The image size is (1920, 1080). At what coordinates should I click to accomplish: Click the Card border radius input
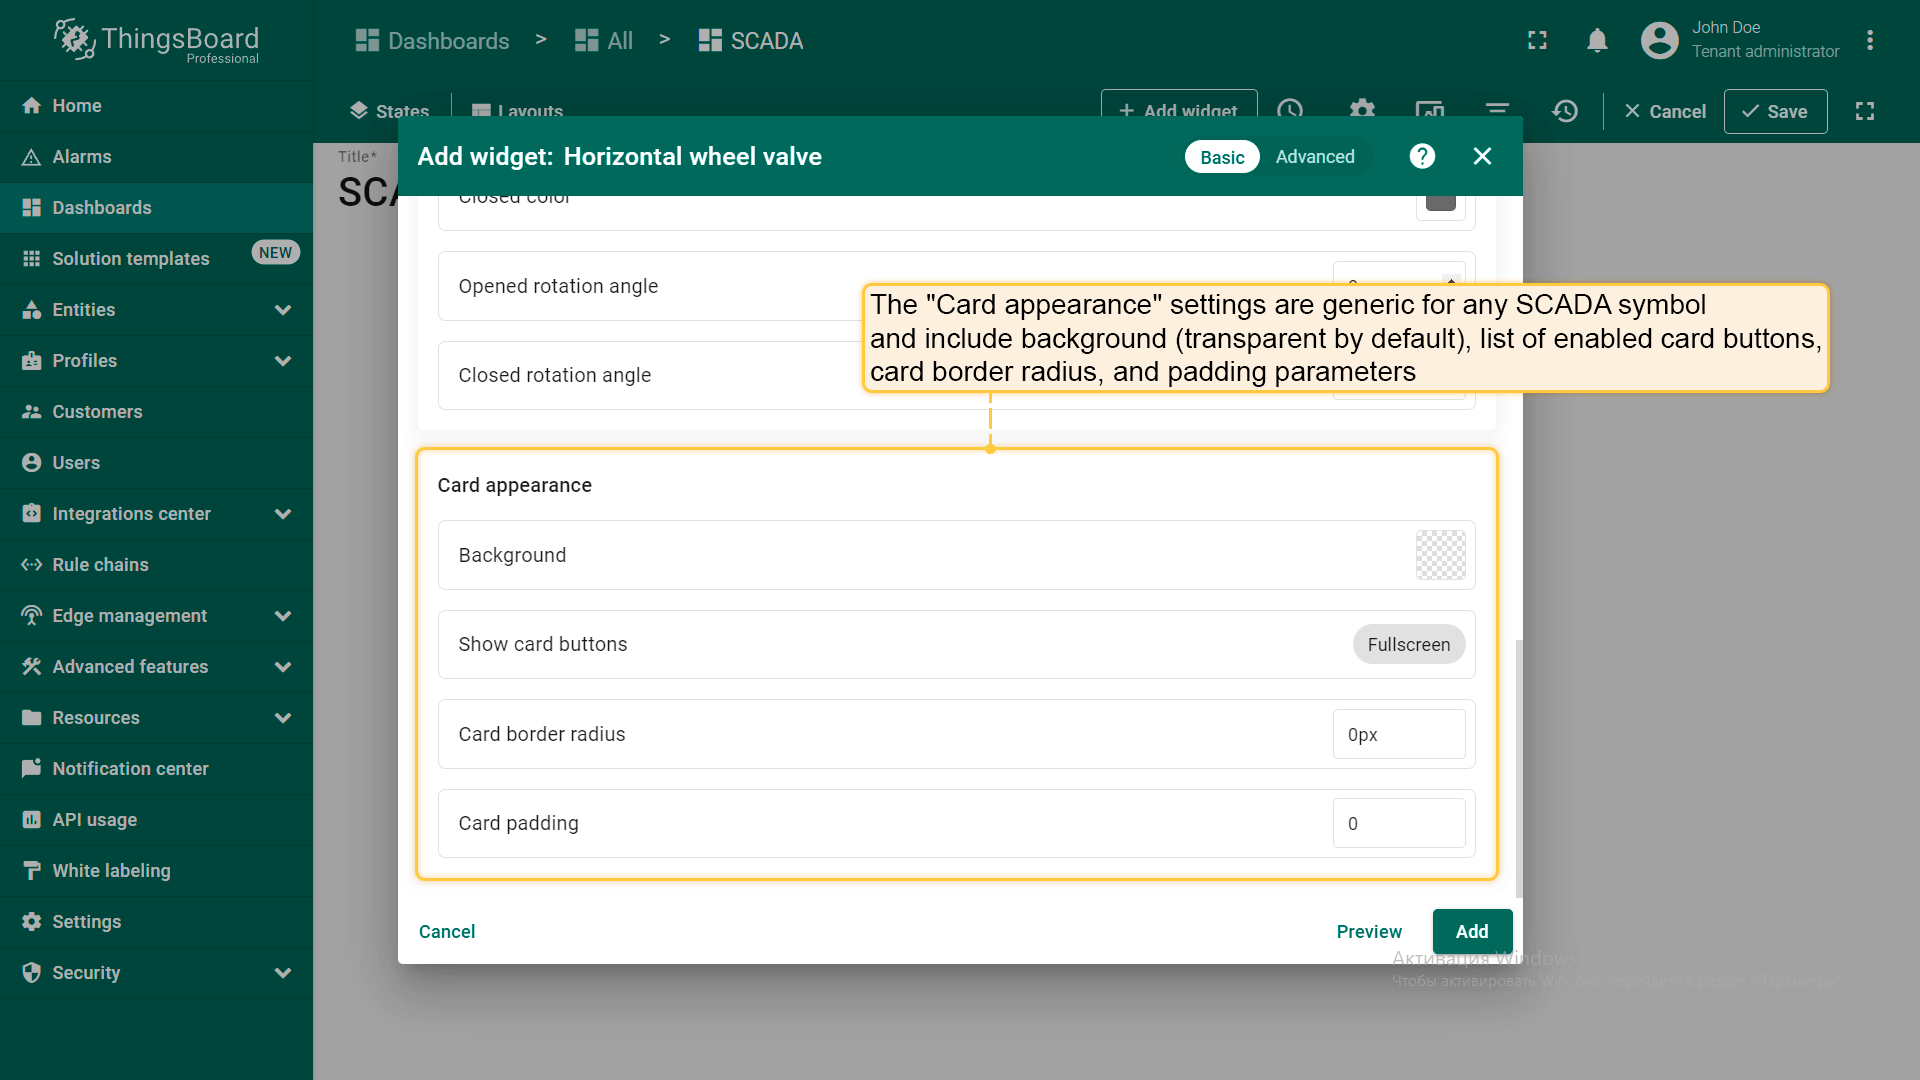pos(1398,735)
